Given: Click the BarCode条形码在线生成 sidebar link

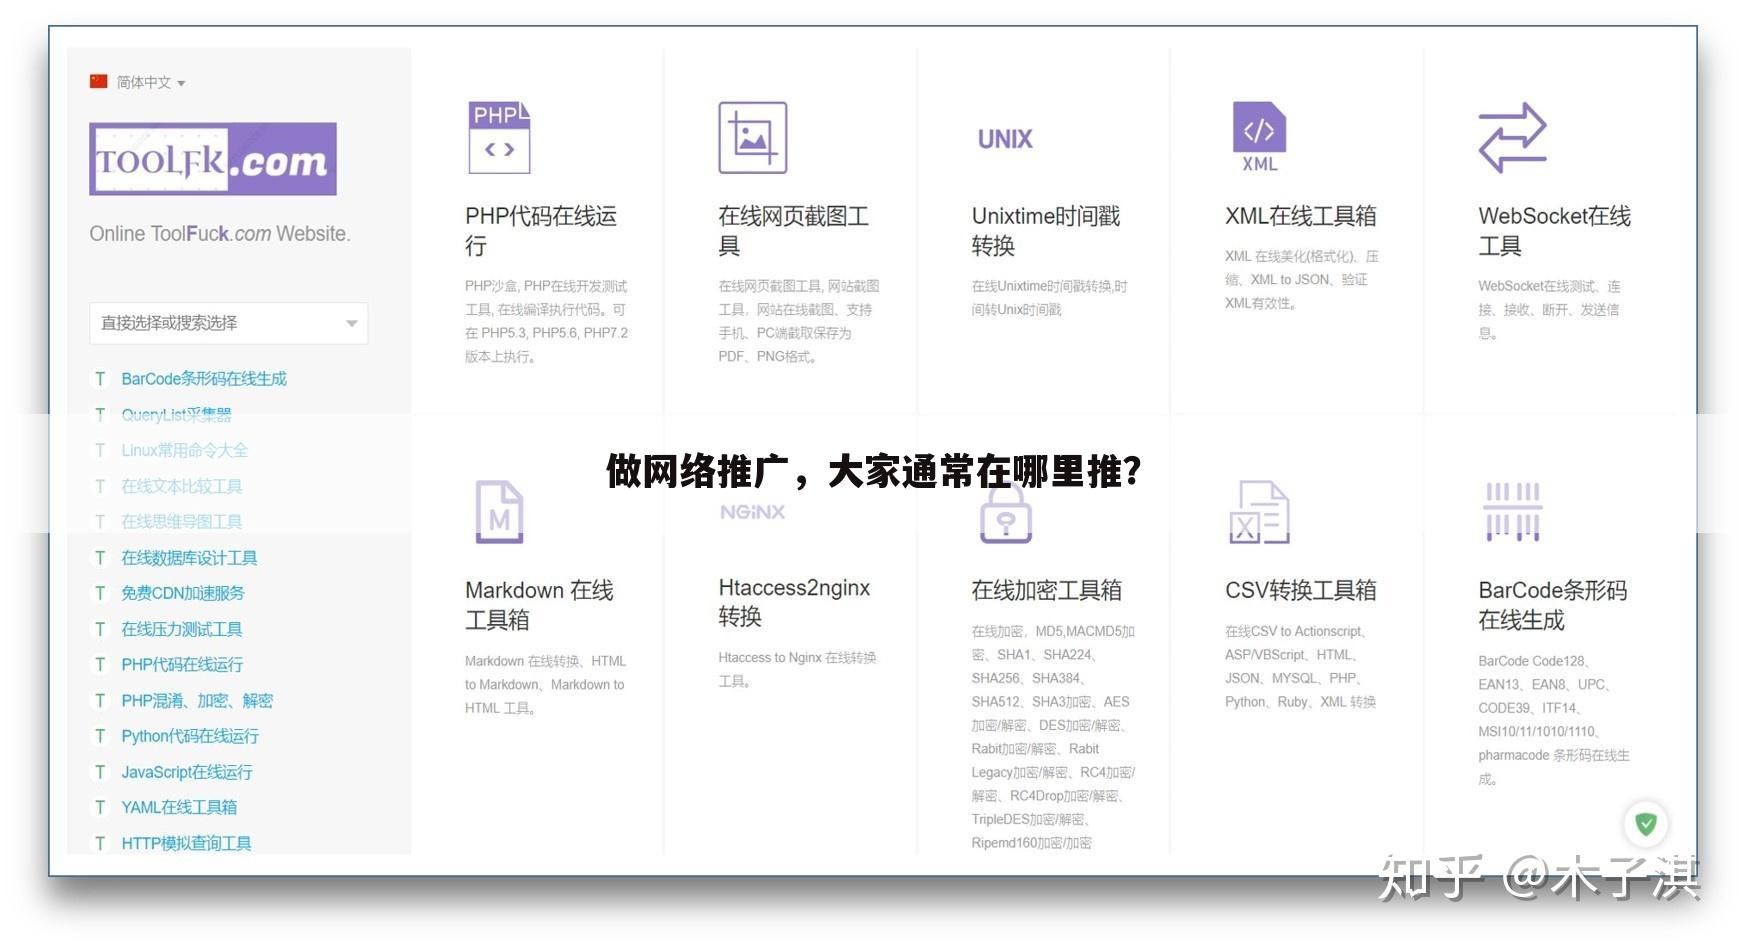Looking at the screenshot, I should click(x=204, y=378).
